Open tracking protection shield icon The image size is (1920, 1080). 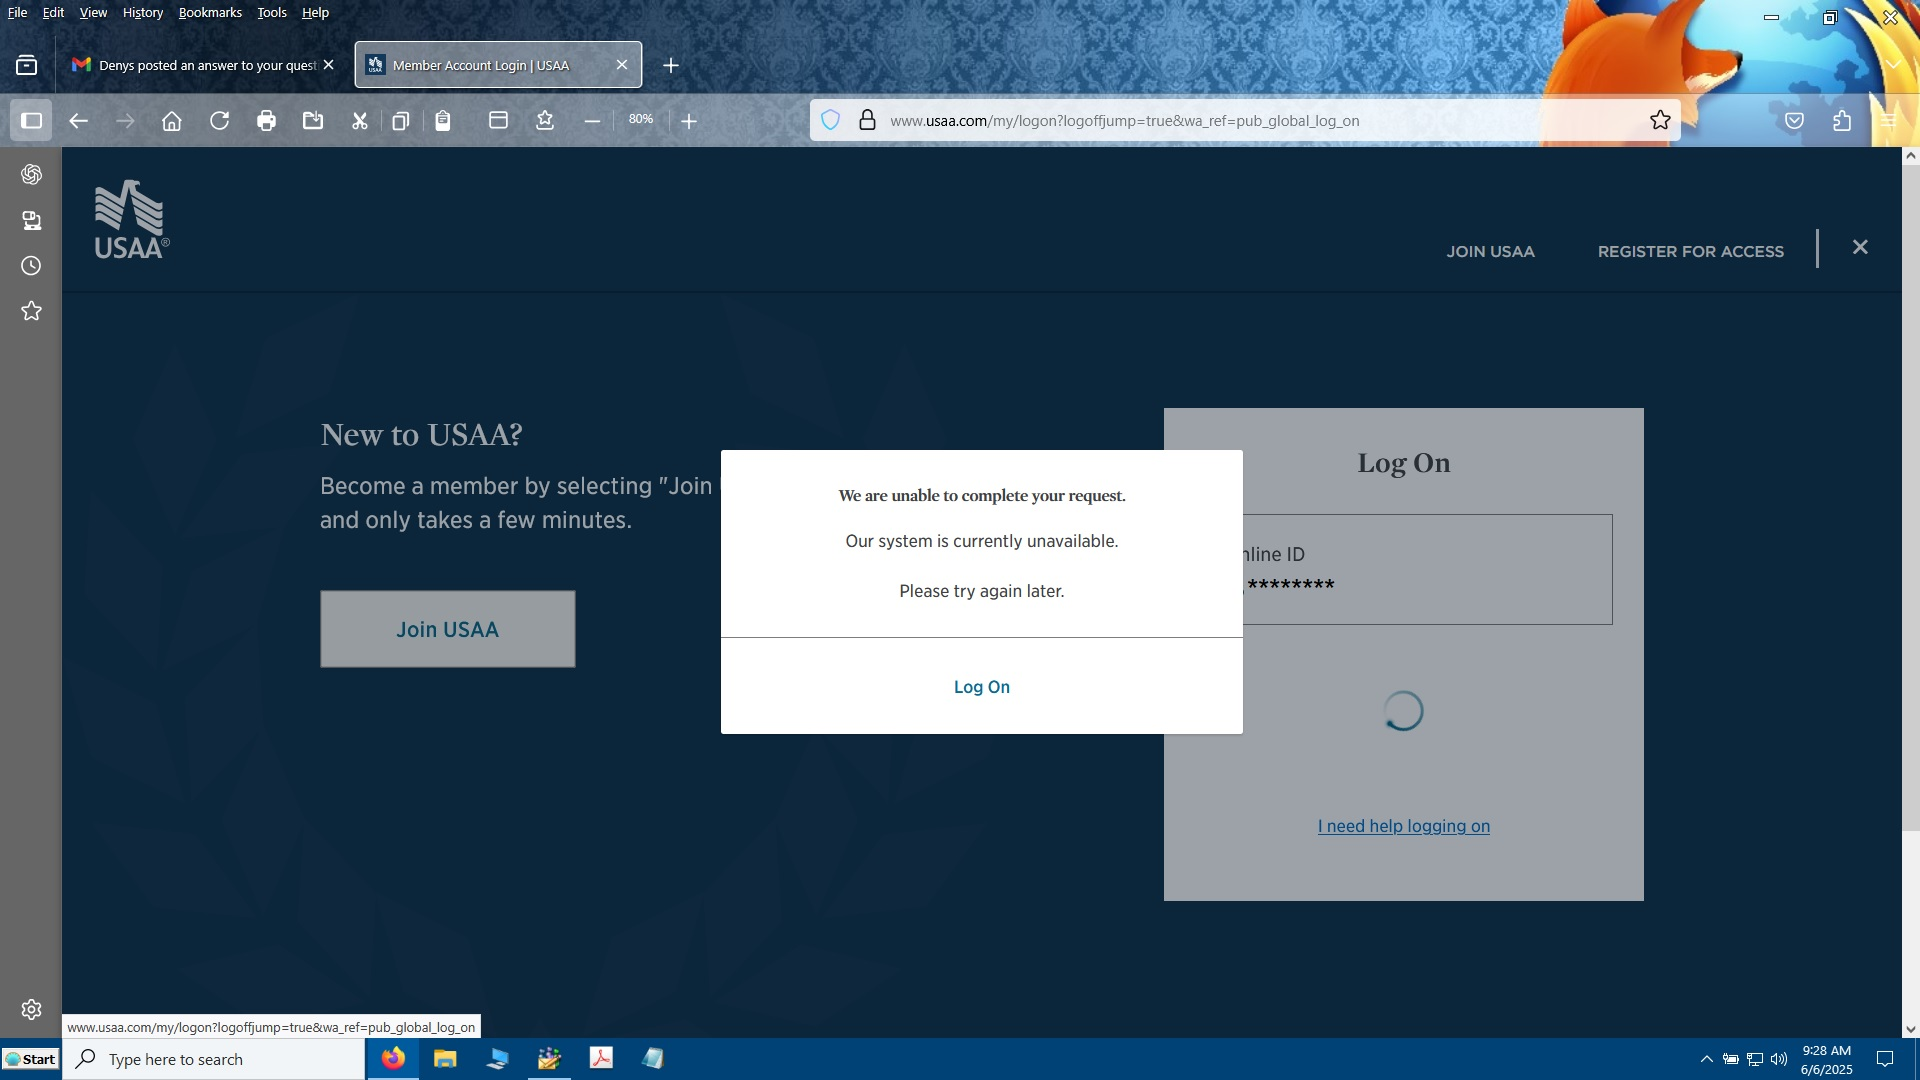(x=830, y=121)
